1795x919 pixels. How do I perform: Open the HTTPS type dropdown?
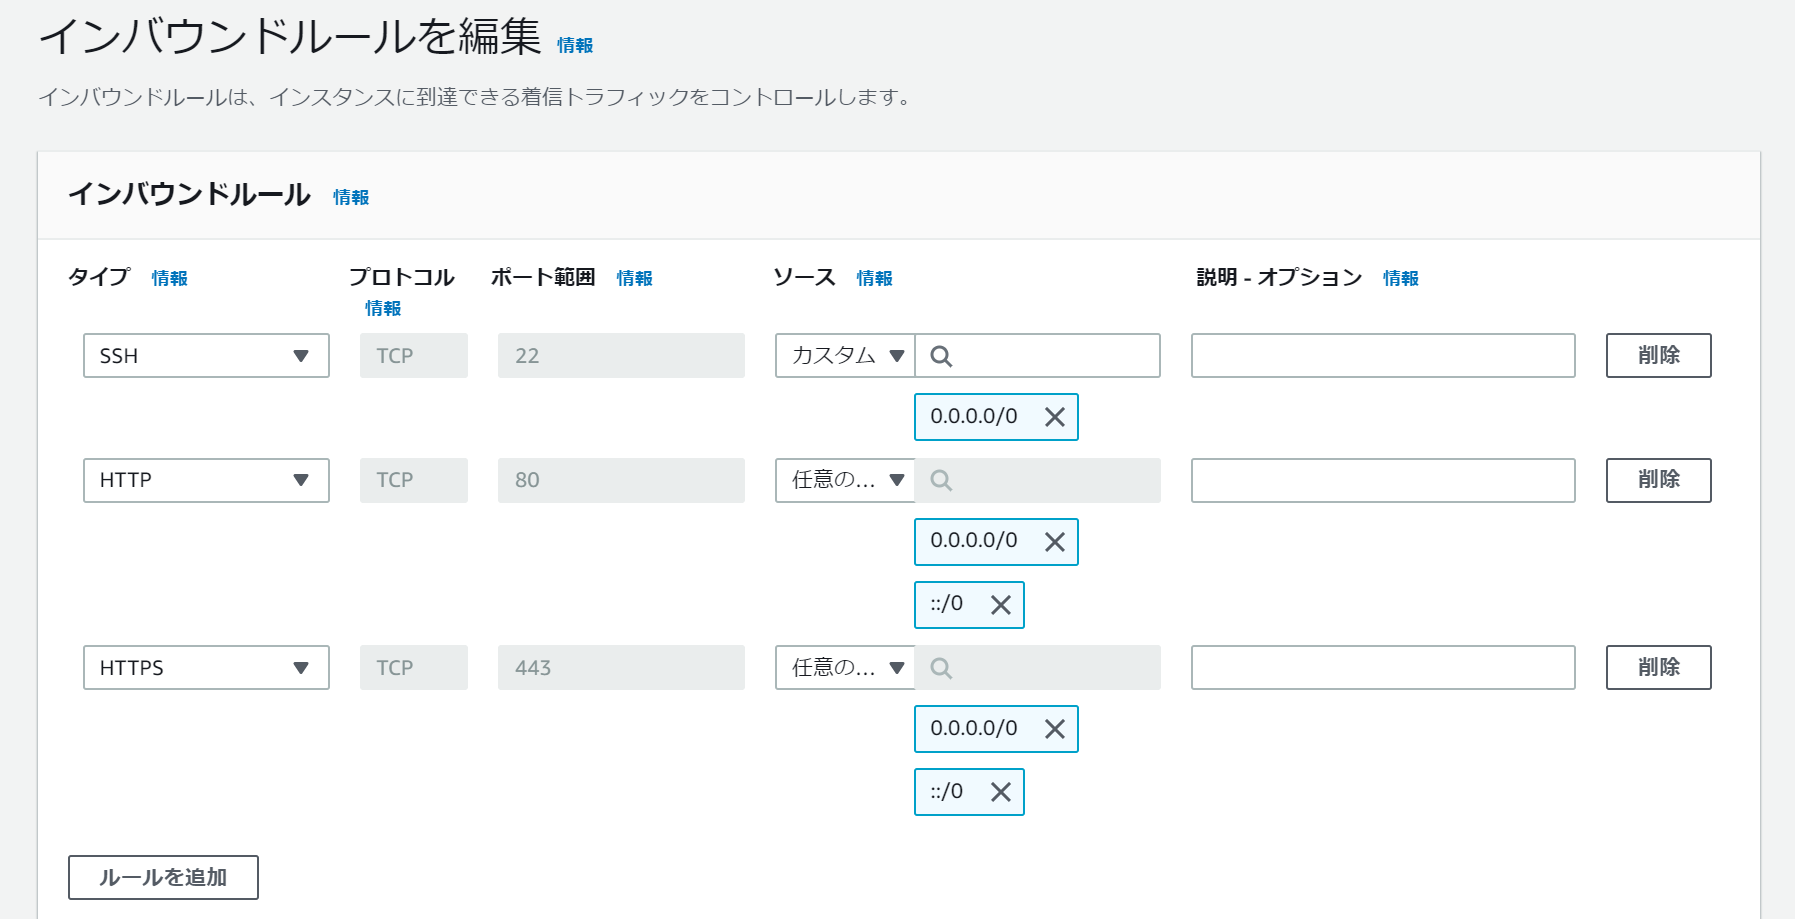point(206,668)
